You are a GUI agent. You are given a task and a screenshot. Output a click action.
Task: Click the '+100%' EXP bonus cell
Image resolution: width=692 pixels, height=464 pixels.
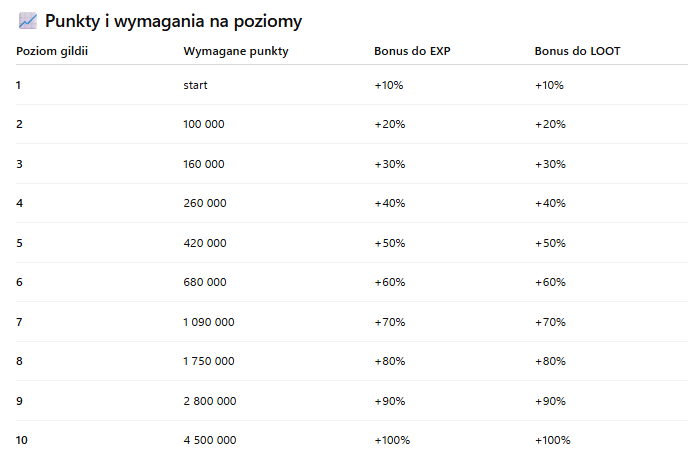[x=392, y=440]
